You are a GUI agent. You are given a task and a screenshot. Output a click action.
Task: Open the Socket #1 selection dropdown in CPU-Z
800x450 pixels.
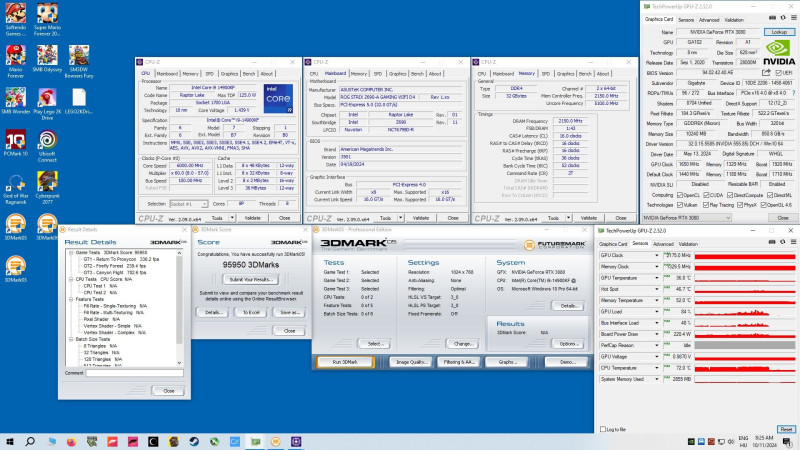(x=188, y=204)
